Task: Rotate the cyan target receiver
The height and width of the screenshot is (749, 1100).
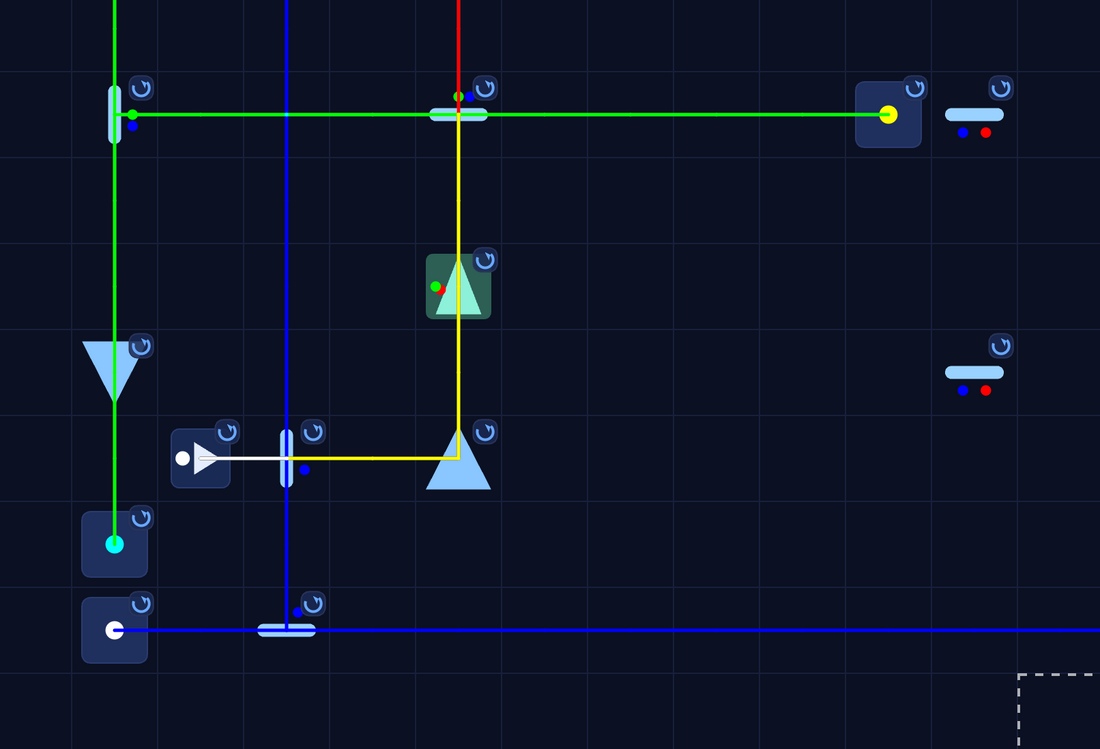Action: coord(141,518)
